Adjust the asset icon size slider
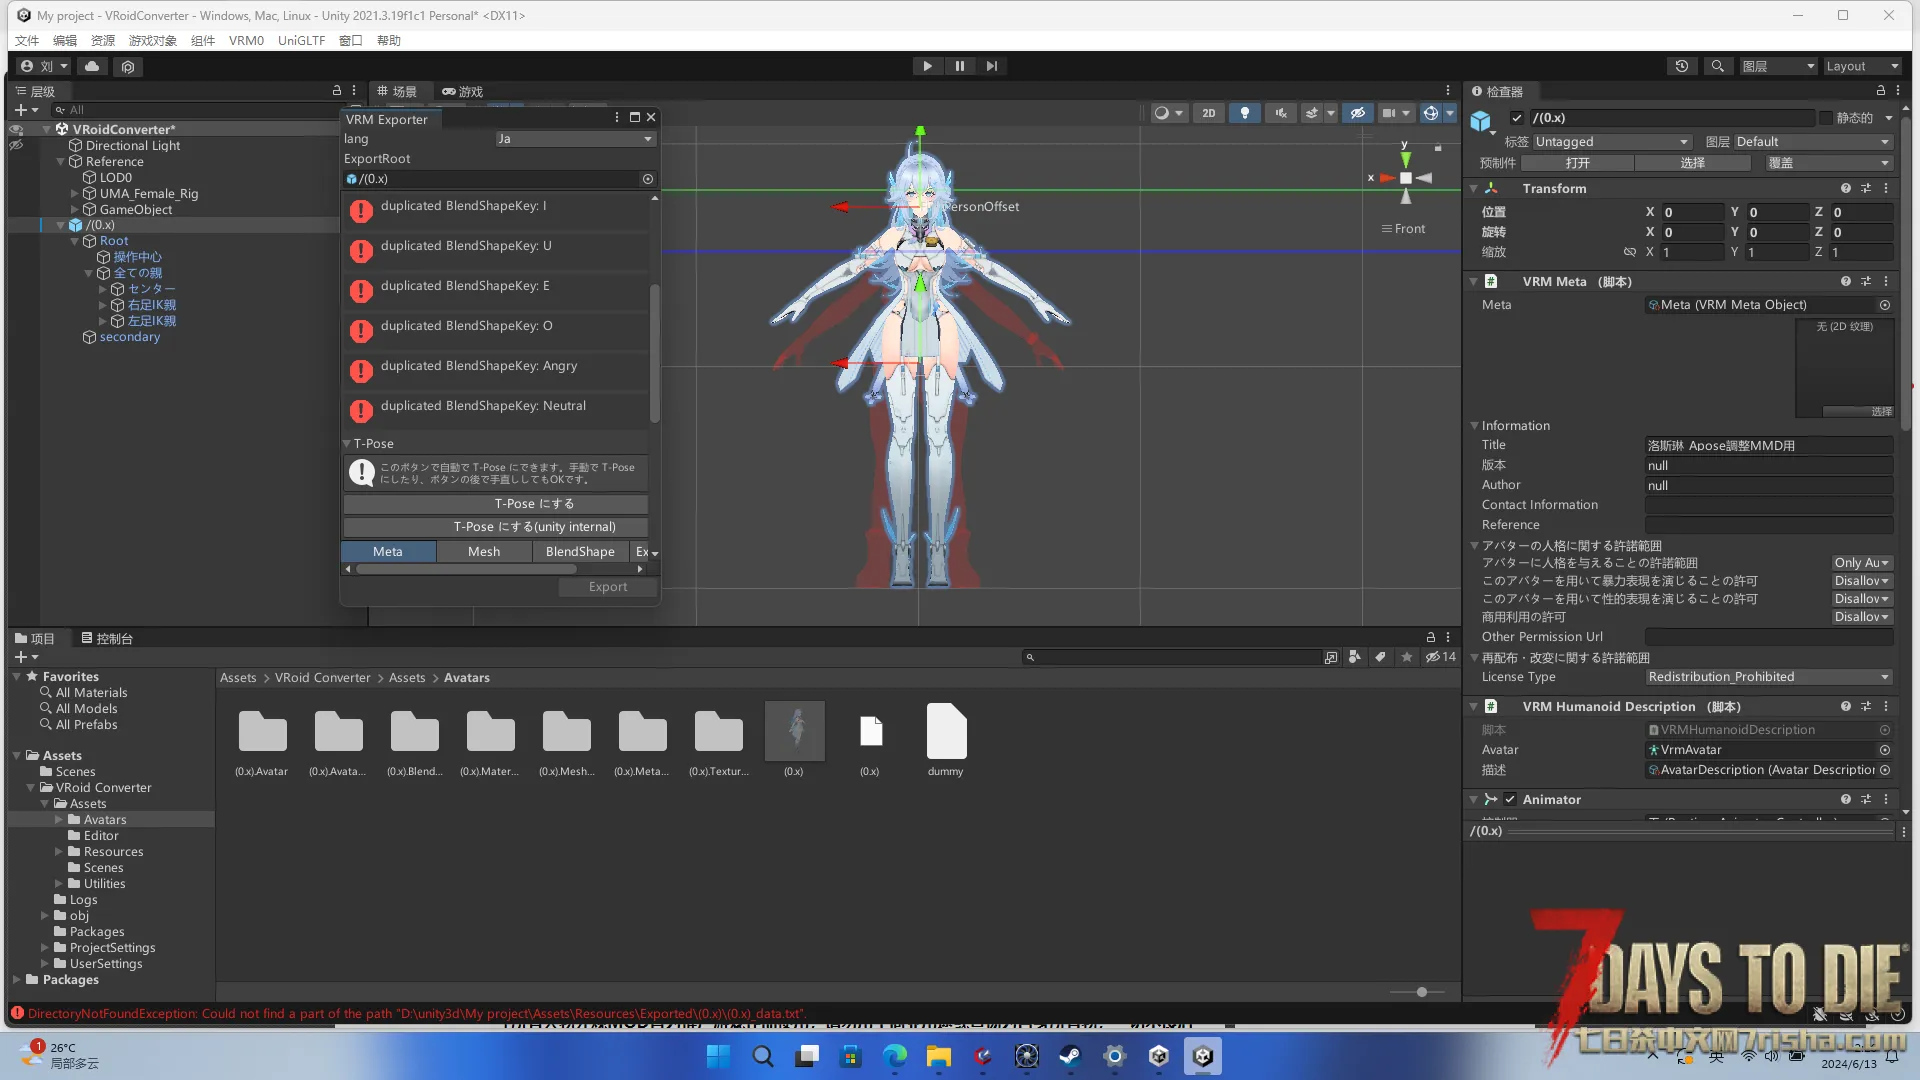1920x1080 pixels. 1420,992
